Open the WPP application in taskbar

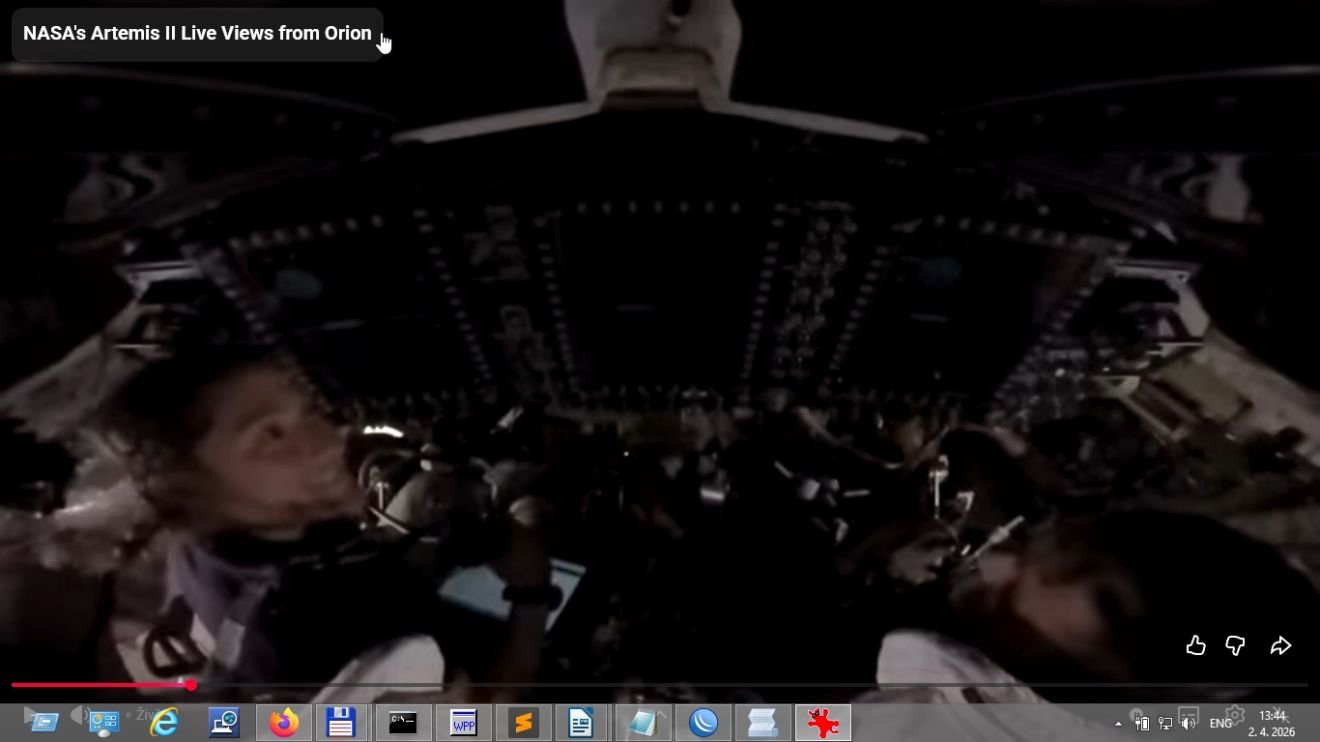[463, 722]
